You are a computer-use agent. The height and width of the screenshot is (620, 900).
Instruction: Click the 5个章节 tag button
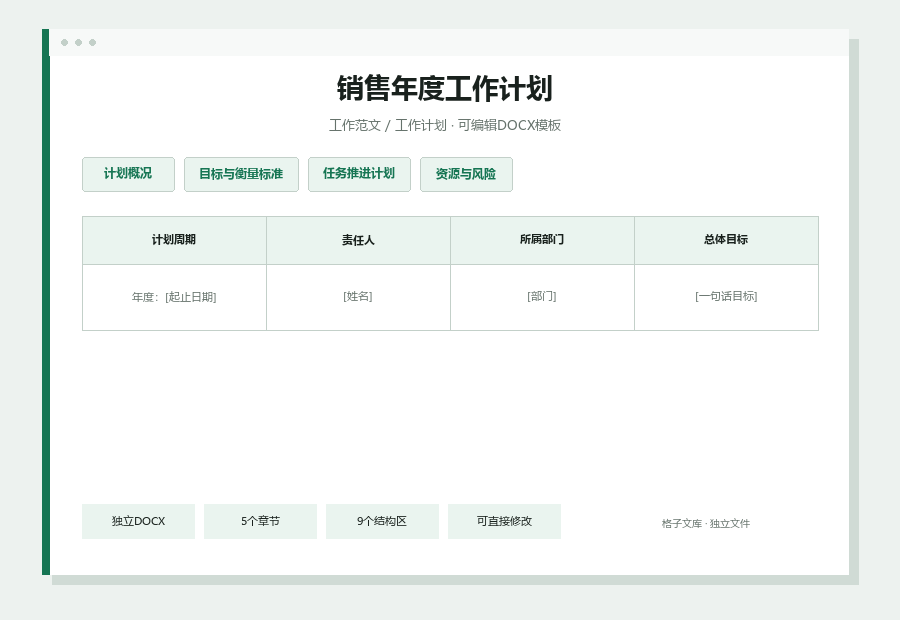click(x=260, y=521)
